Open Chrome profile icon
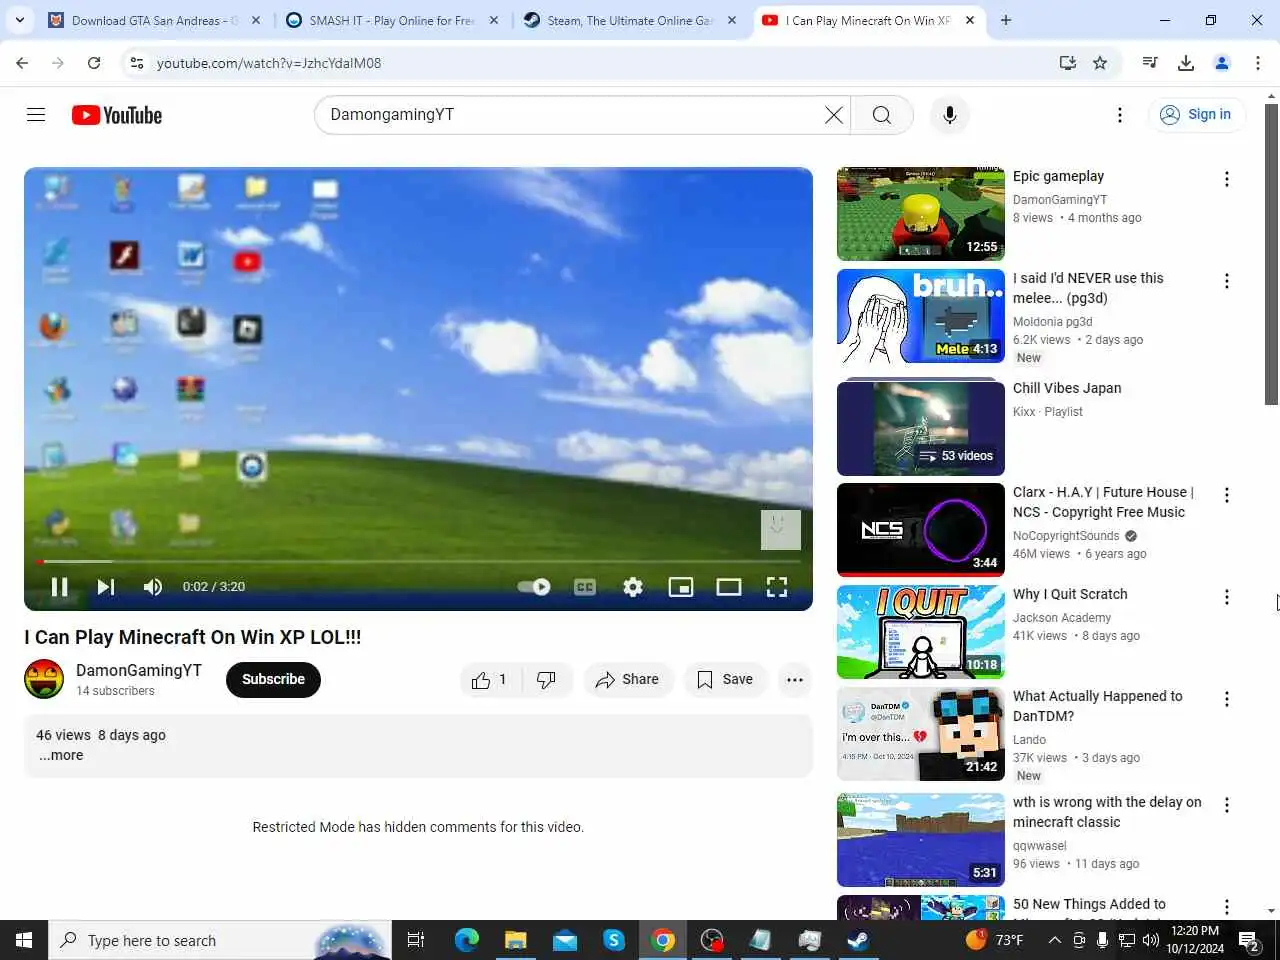Image resolution: width=1280 pixels, height=960 pixels. [x=1222, y=63]
